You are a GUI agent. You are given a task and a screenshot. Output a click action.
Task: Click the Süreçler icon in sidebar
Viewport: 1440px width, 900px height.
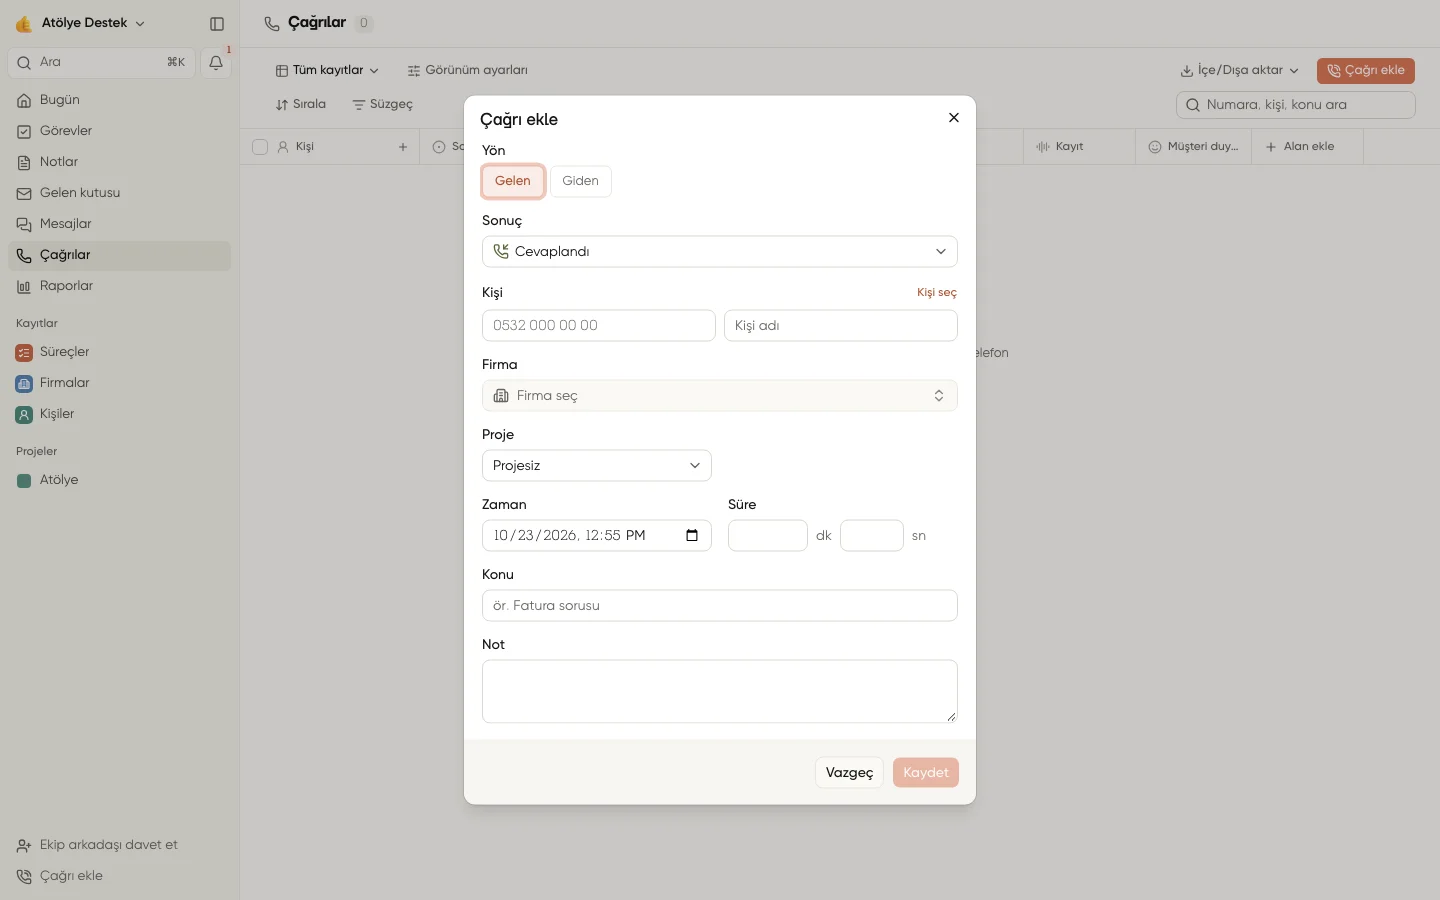click(24, 353)
